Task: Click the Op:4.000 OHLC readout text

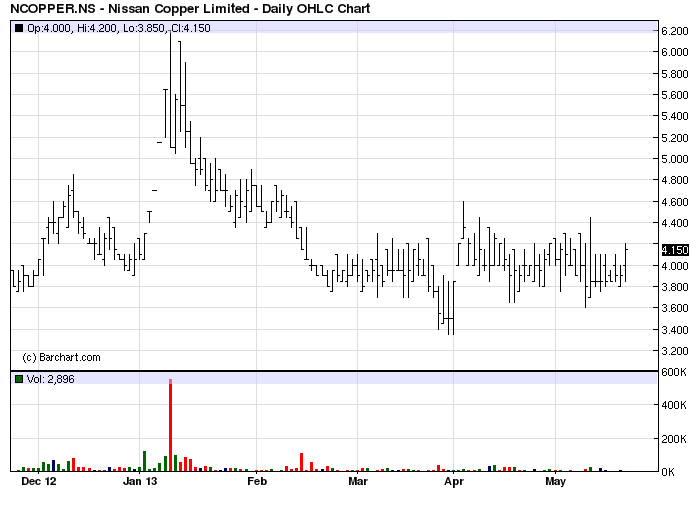Action: (x=49, y=28)
